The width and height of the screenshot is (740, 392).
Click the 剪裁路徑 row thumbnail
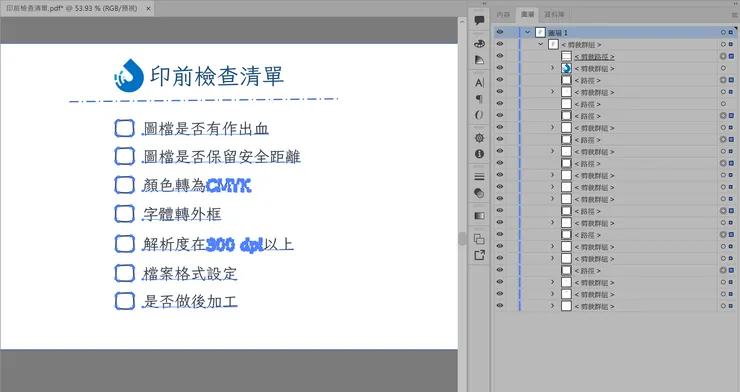[x=566, y=56]
